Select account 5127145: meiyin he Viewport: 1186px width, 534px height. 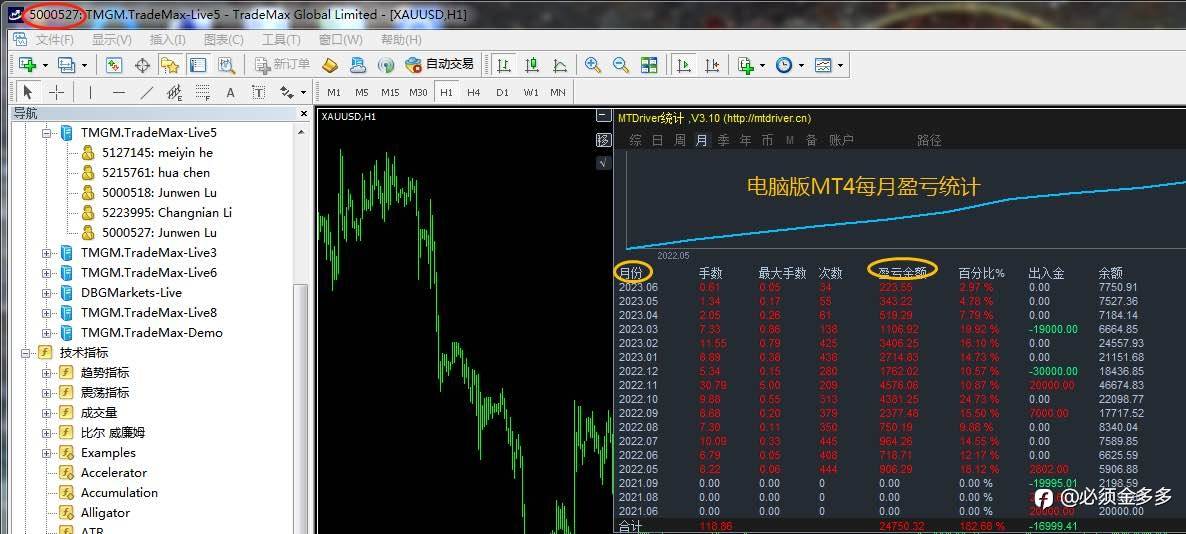tap(157, 153)
